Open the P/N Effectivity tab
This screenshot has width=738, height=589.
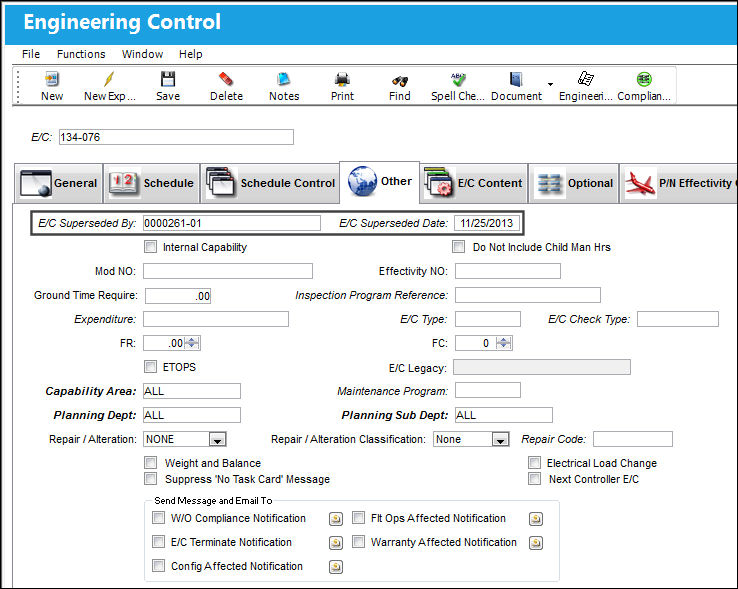tap(679, 183)
